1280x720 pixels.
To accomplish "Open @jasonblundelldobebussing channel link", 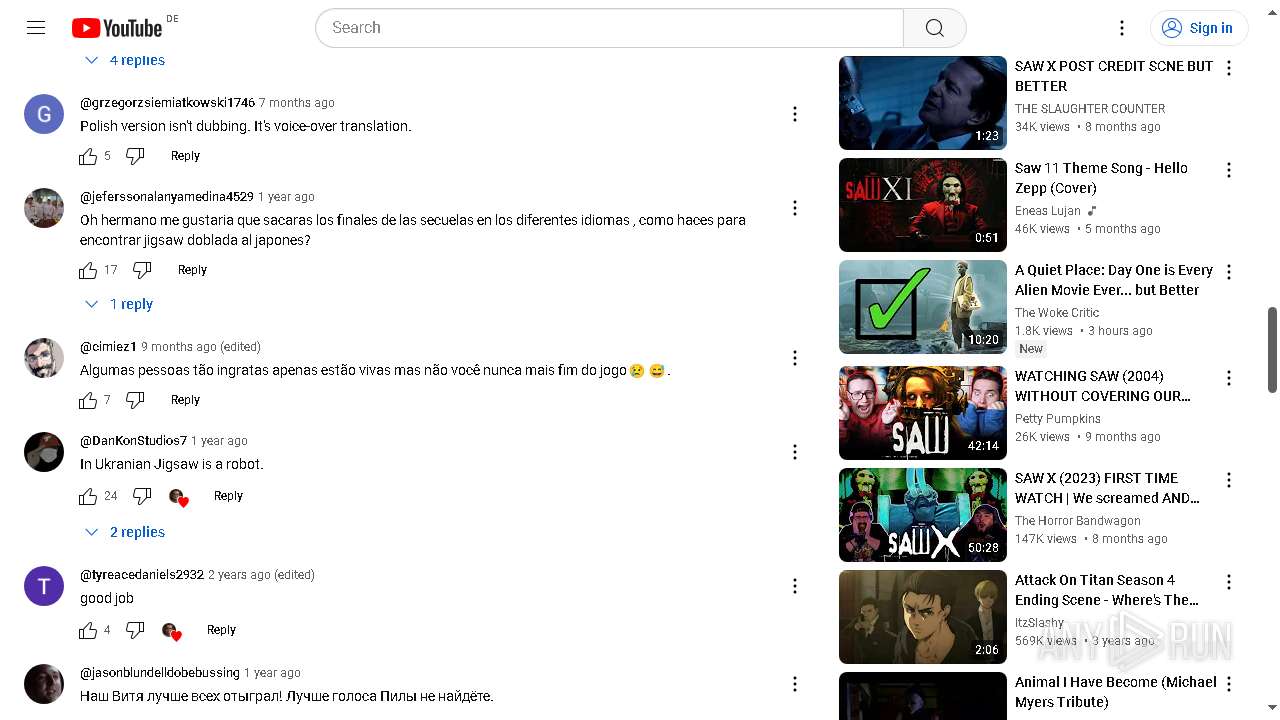I will coord(160,673).
